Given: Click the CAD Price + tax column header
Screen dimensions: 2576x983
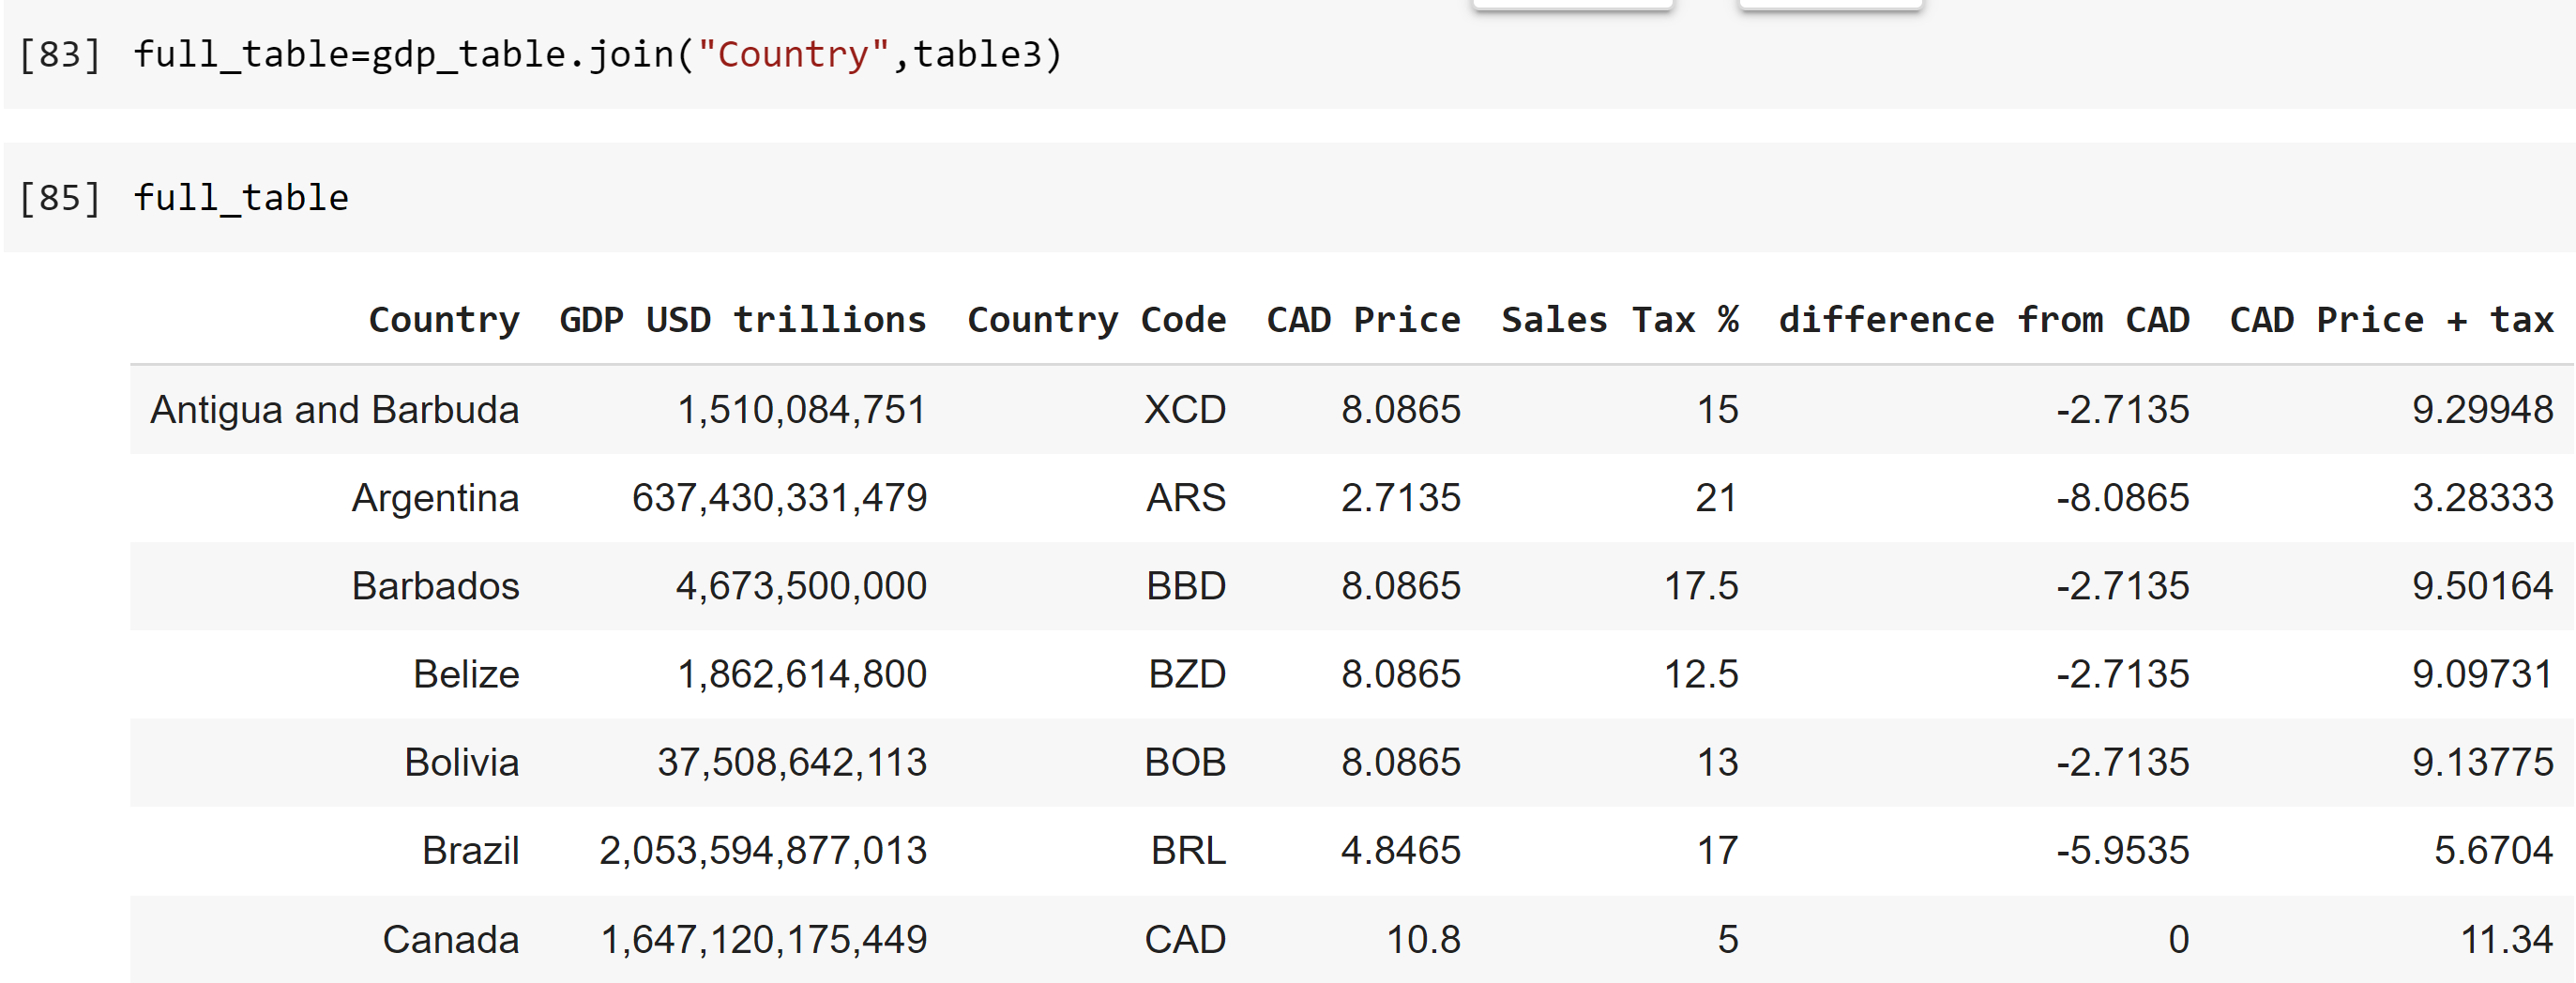Looking at the screenshot, I should [x=2391, y=320].
